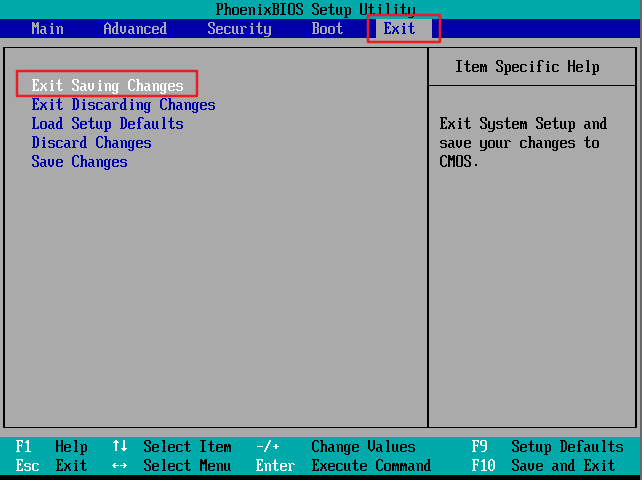
Task: Click the Item Specific Help heading
Action: point(527,67)
